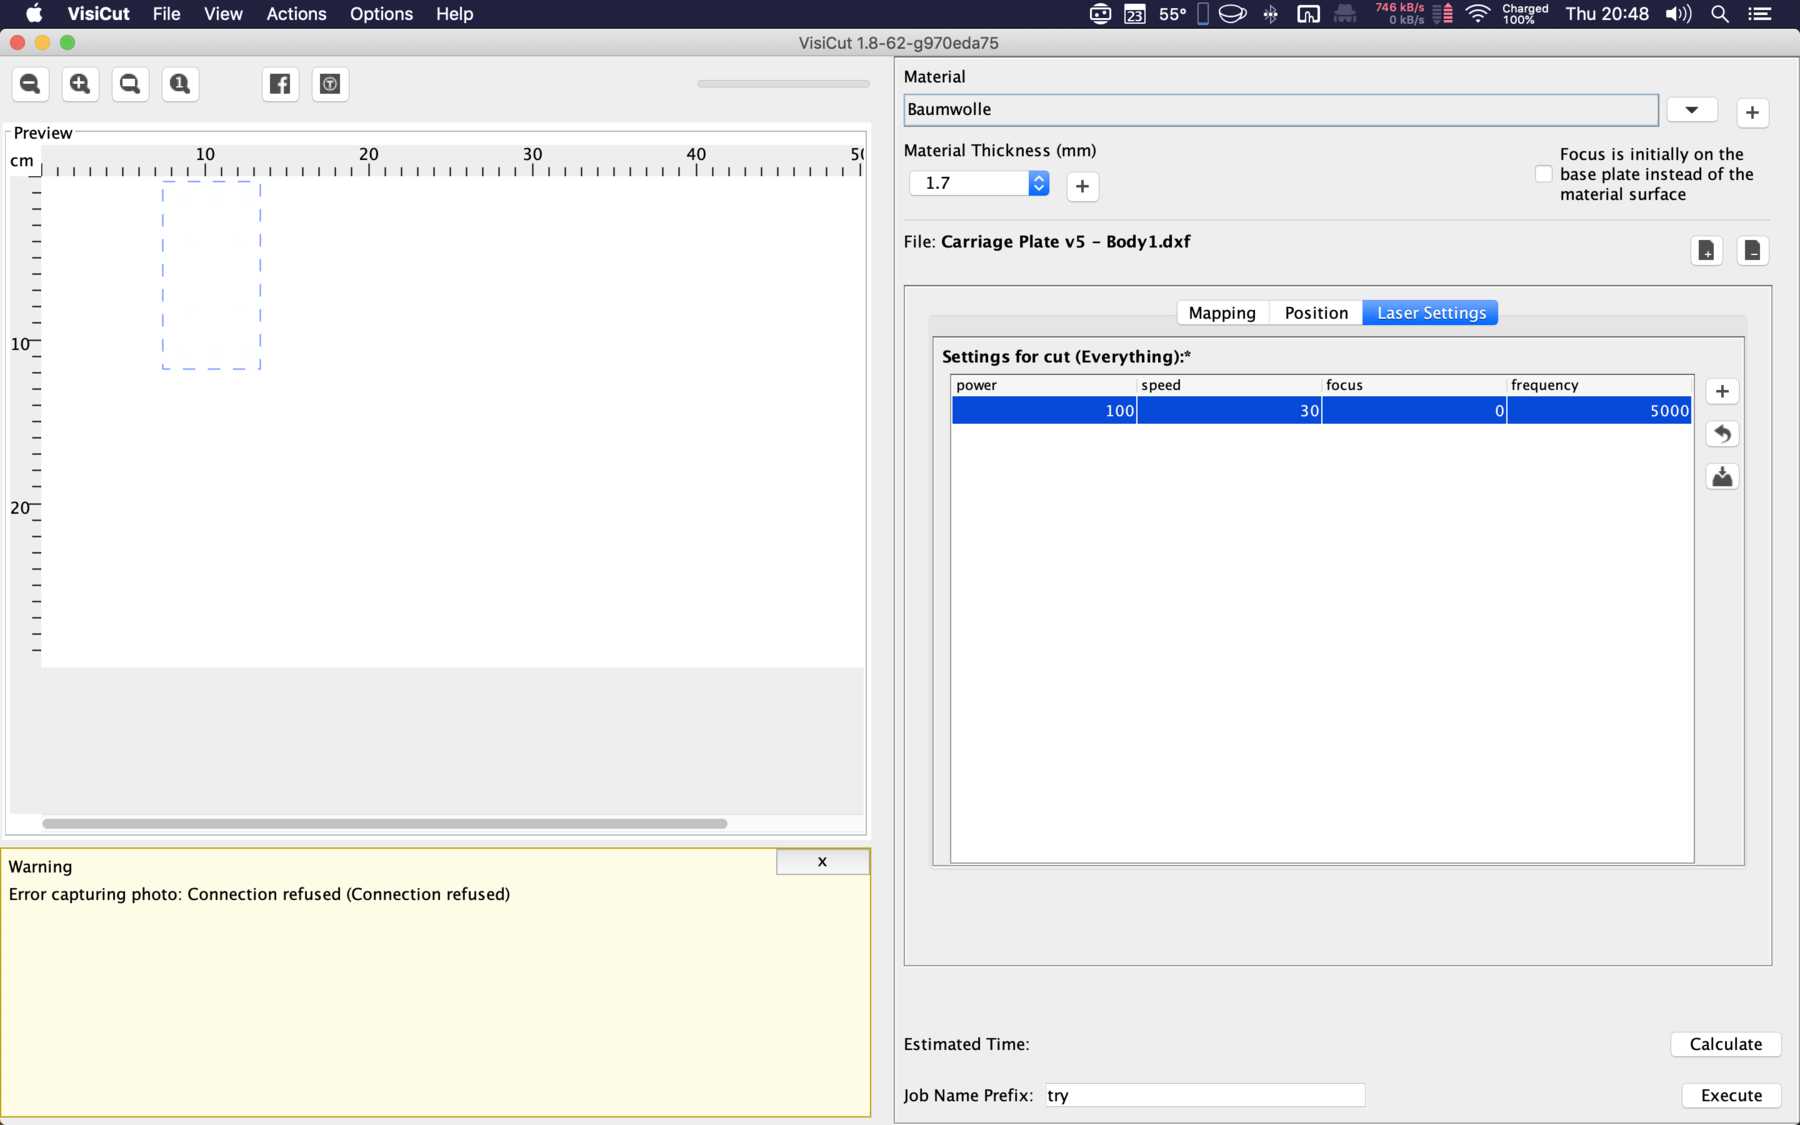The width and height of the screenshot is (1800, 1125).
Task: Click the power column header
Action: point(1044,385)
